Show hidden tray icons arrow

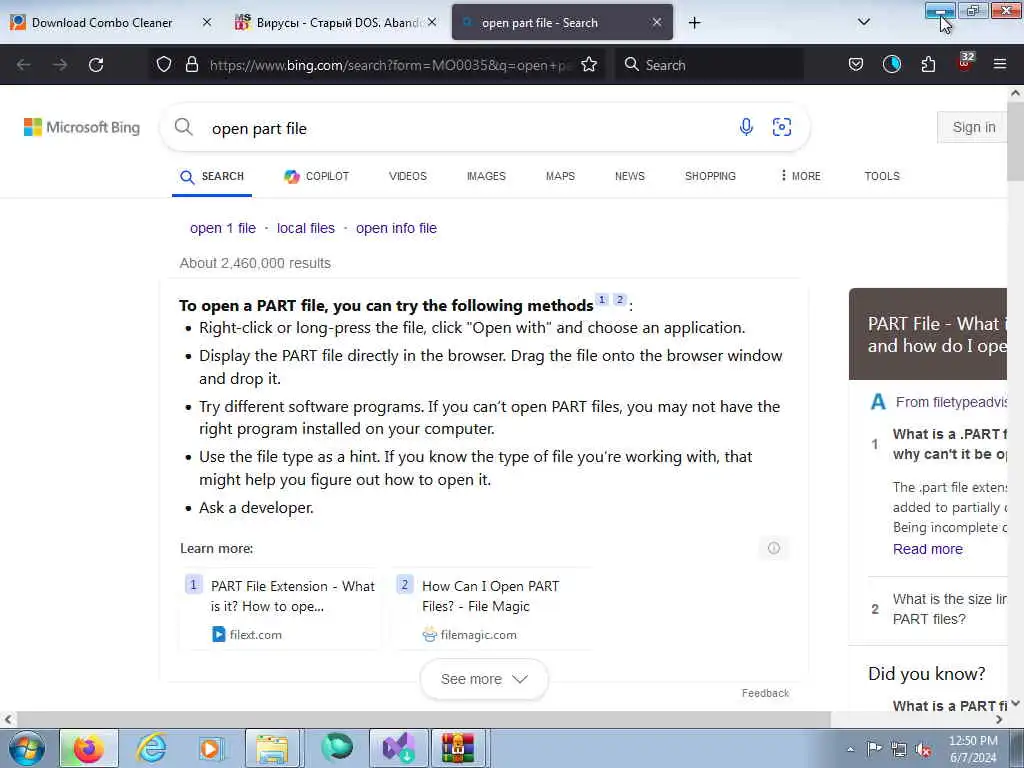click(x=850, y=750)
